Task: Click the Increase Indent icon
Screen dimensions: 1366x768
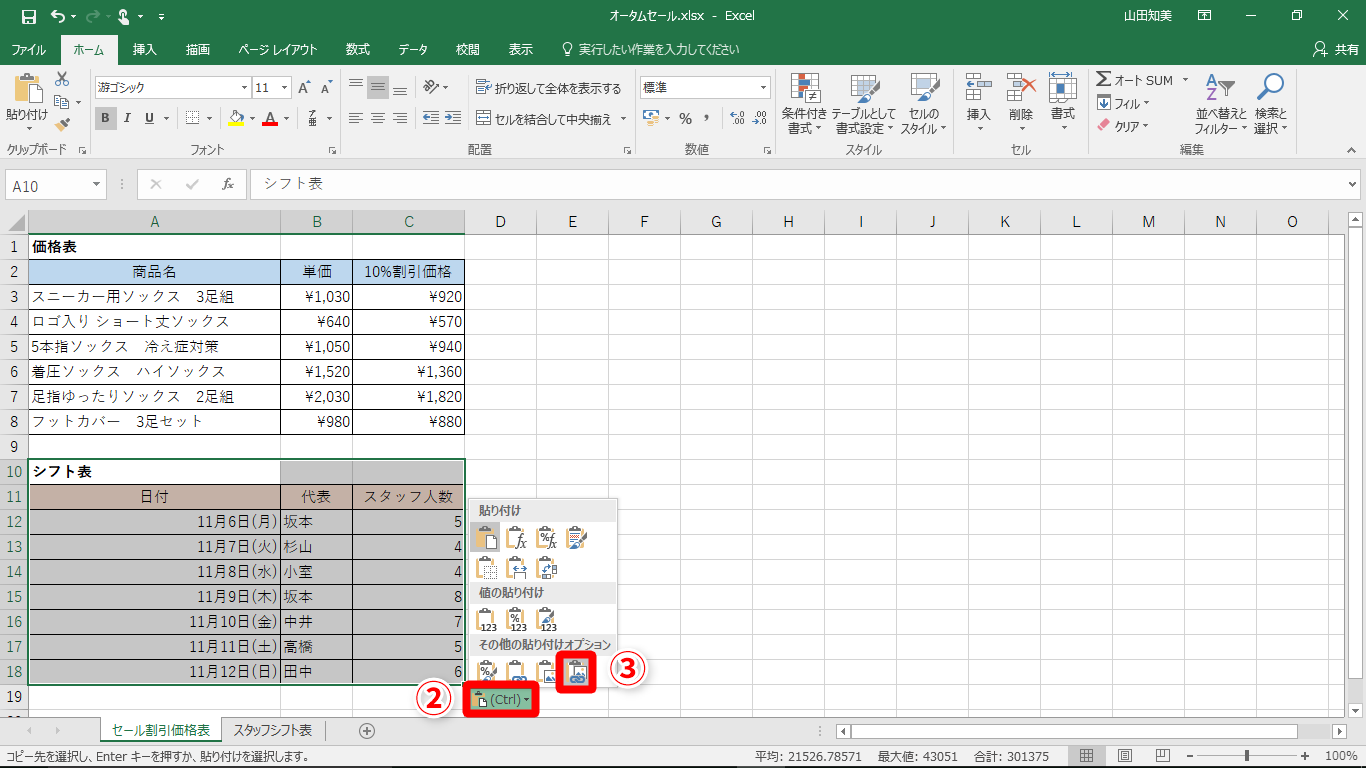Action: click(x=452, y=118)
